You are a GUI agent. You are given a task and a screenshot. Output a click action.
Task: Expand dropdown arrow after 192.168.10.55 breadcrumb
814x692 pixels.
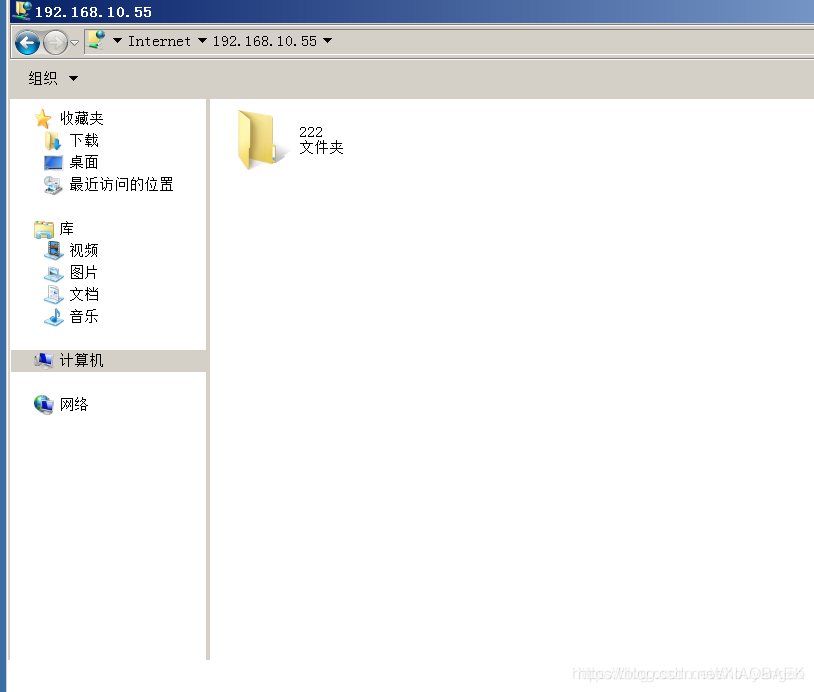point(328,40)
